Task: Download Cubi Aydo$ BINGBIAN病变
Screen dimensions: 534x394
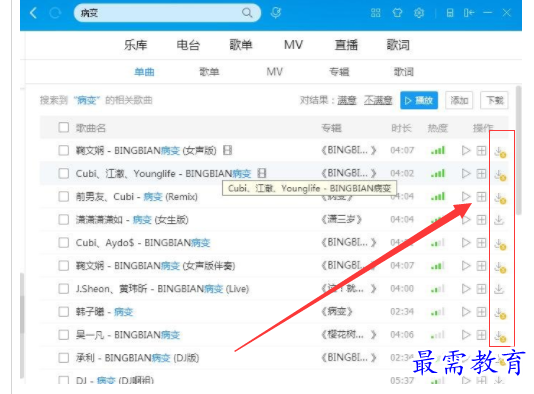Action: pos(500,244)
